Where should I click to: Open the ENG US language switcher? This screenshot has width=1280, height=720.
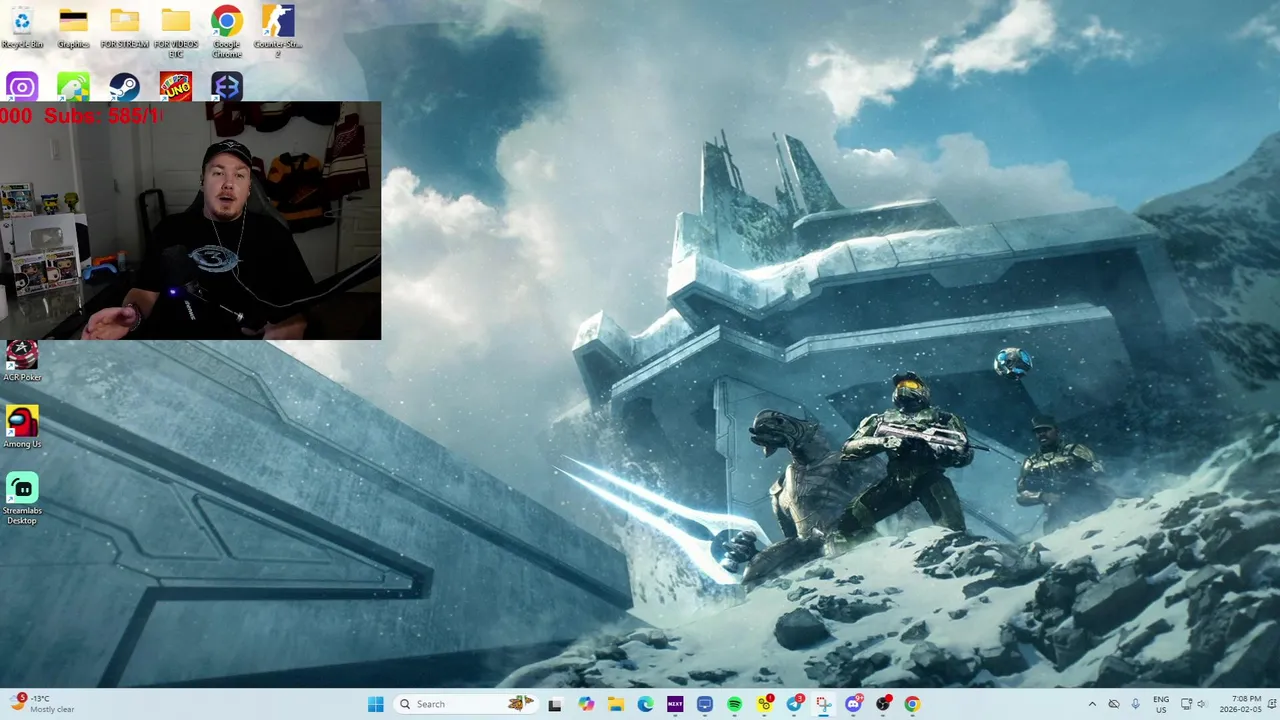coord(1161,704)
